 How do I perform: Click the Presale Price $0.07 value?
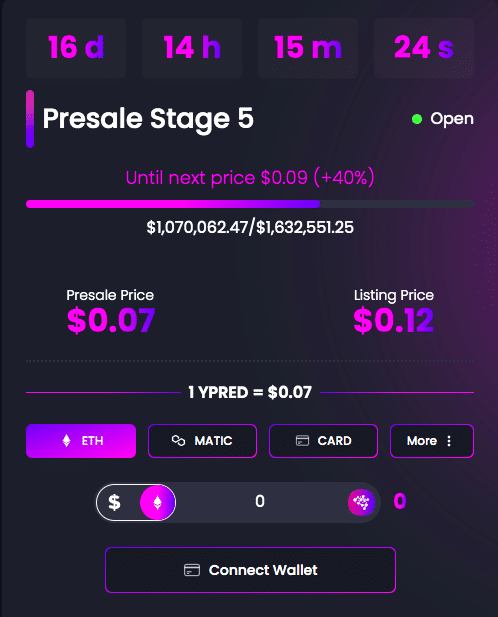pyautogui.click(x=111, y=320)
